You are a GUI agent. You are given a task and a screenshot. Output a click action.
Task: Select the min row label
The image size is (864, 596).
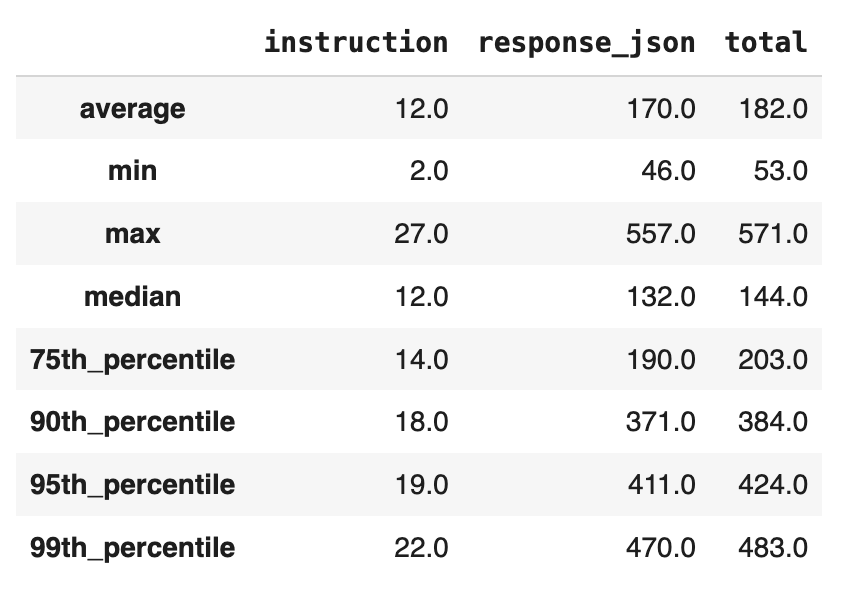pos(132,171)
